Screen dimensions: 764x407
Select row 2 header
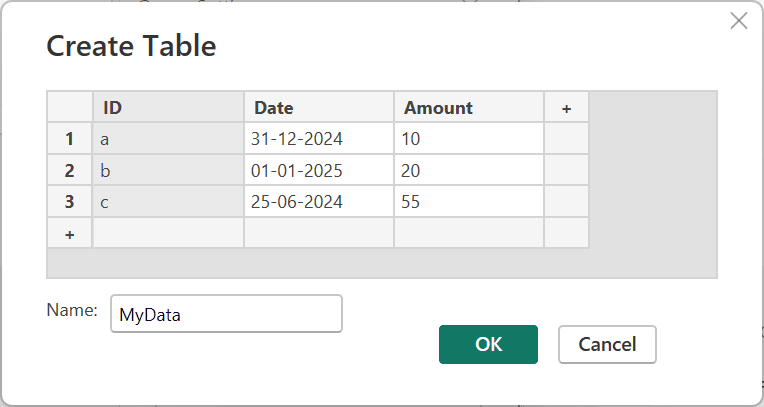[70, 170]
